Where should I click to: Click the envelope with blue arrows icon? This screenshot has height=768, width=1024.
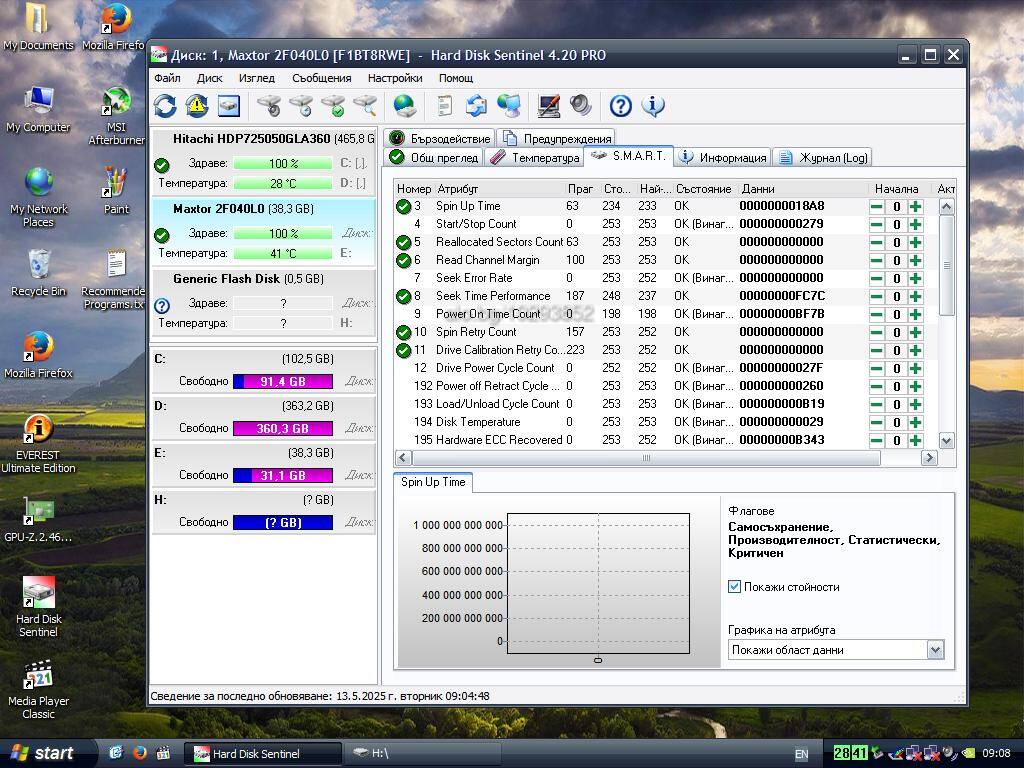(x=476, y=106)
